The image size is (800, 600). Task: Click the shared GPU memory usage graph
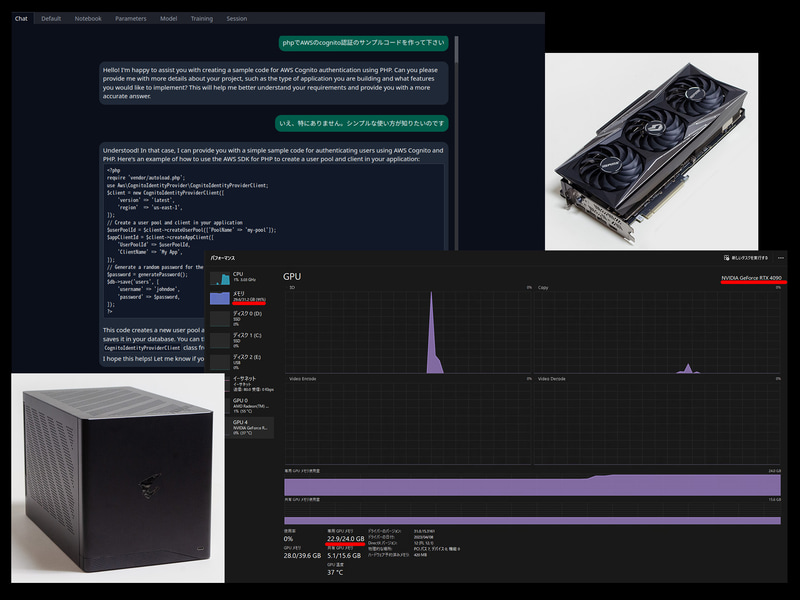532,513
